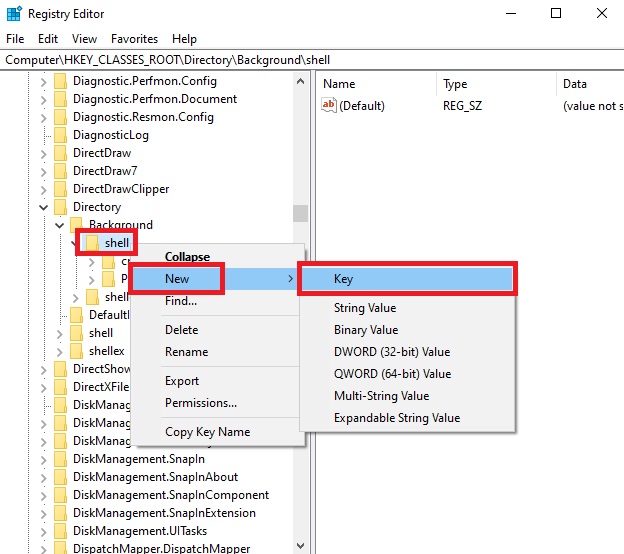Click Permissions... in the context menu
The height and width of the screenshot is (554, 624).
[201, 403]
